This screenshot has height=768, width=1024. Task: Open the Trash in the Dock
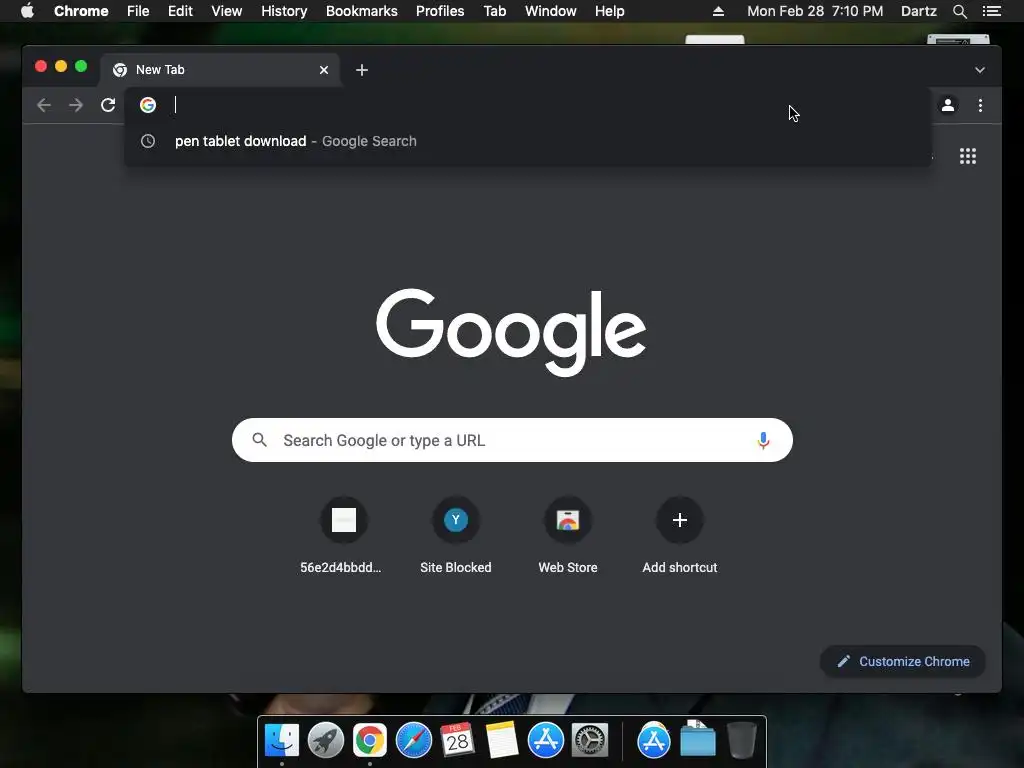(741, 741)
